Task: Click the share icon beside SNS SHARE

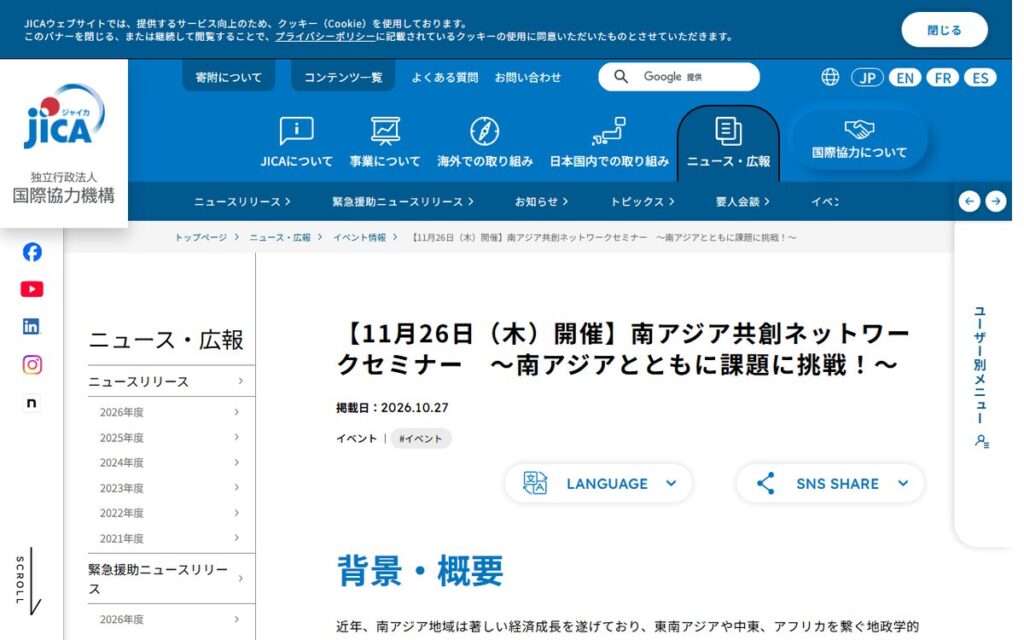Action: (765, 483)
